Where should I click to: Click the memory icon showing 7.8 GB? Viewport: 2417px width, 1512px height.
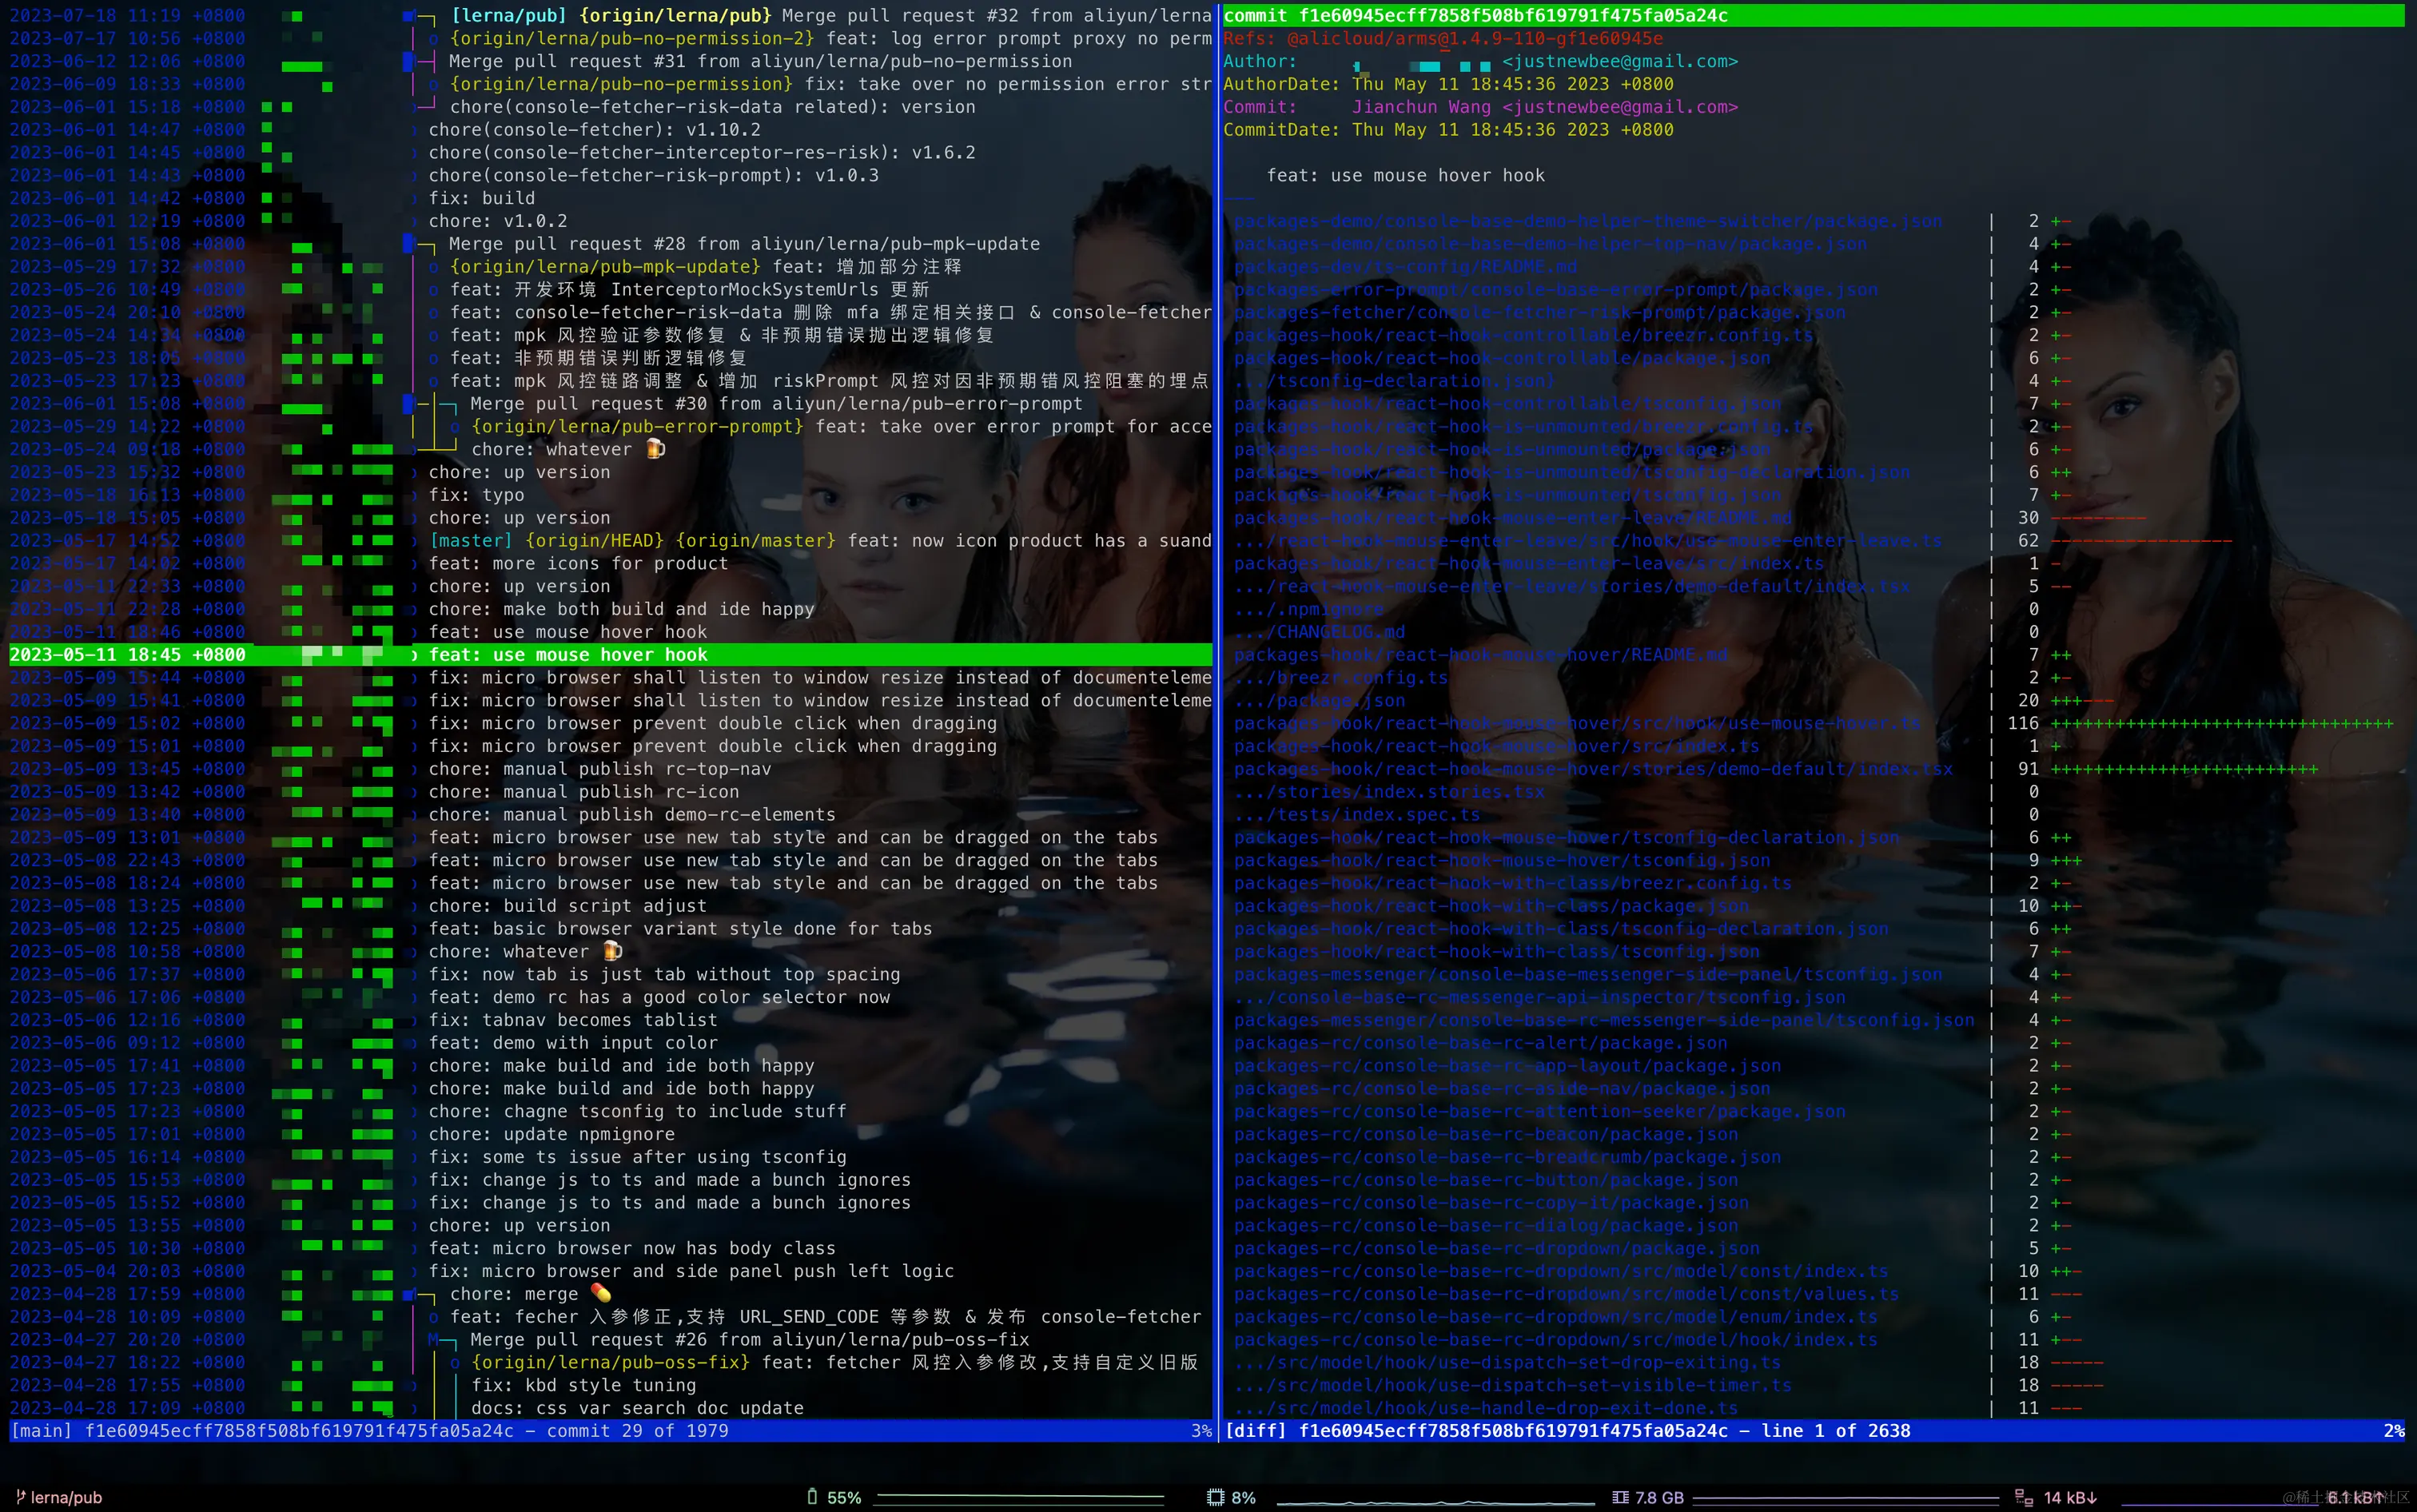tap(1620, 1497)
